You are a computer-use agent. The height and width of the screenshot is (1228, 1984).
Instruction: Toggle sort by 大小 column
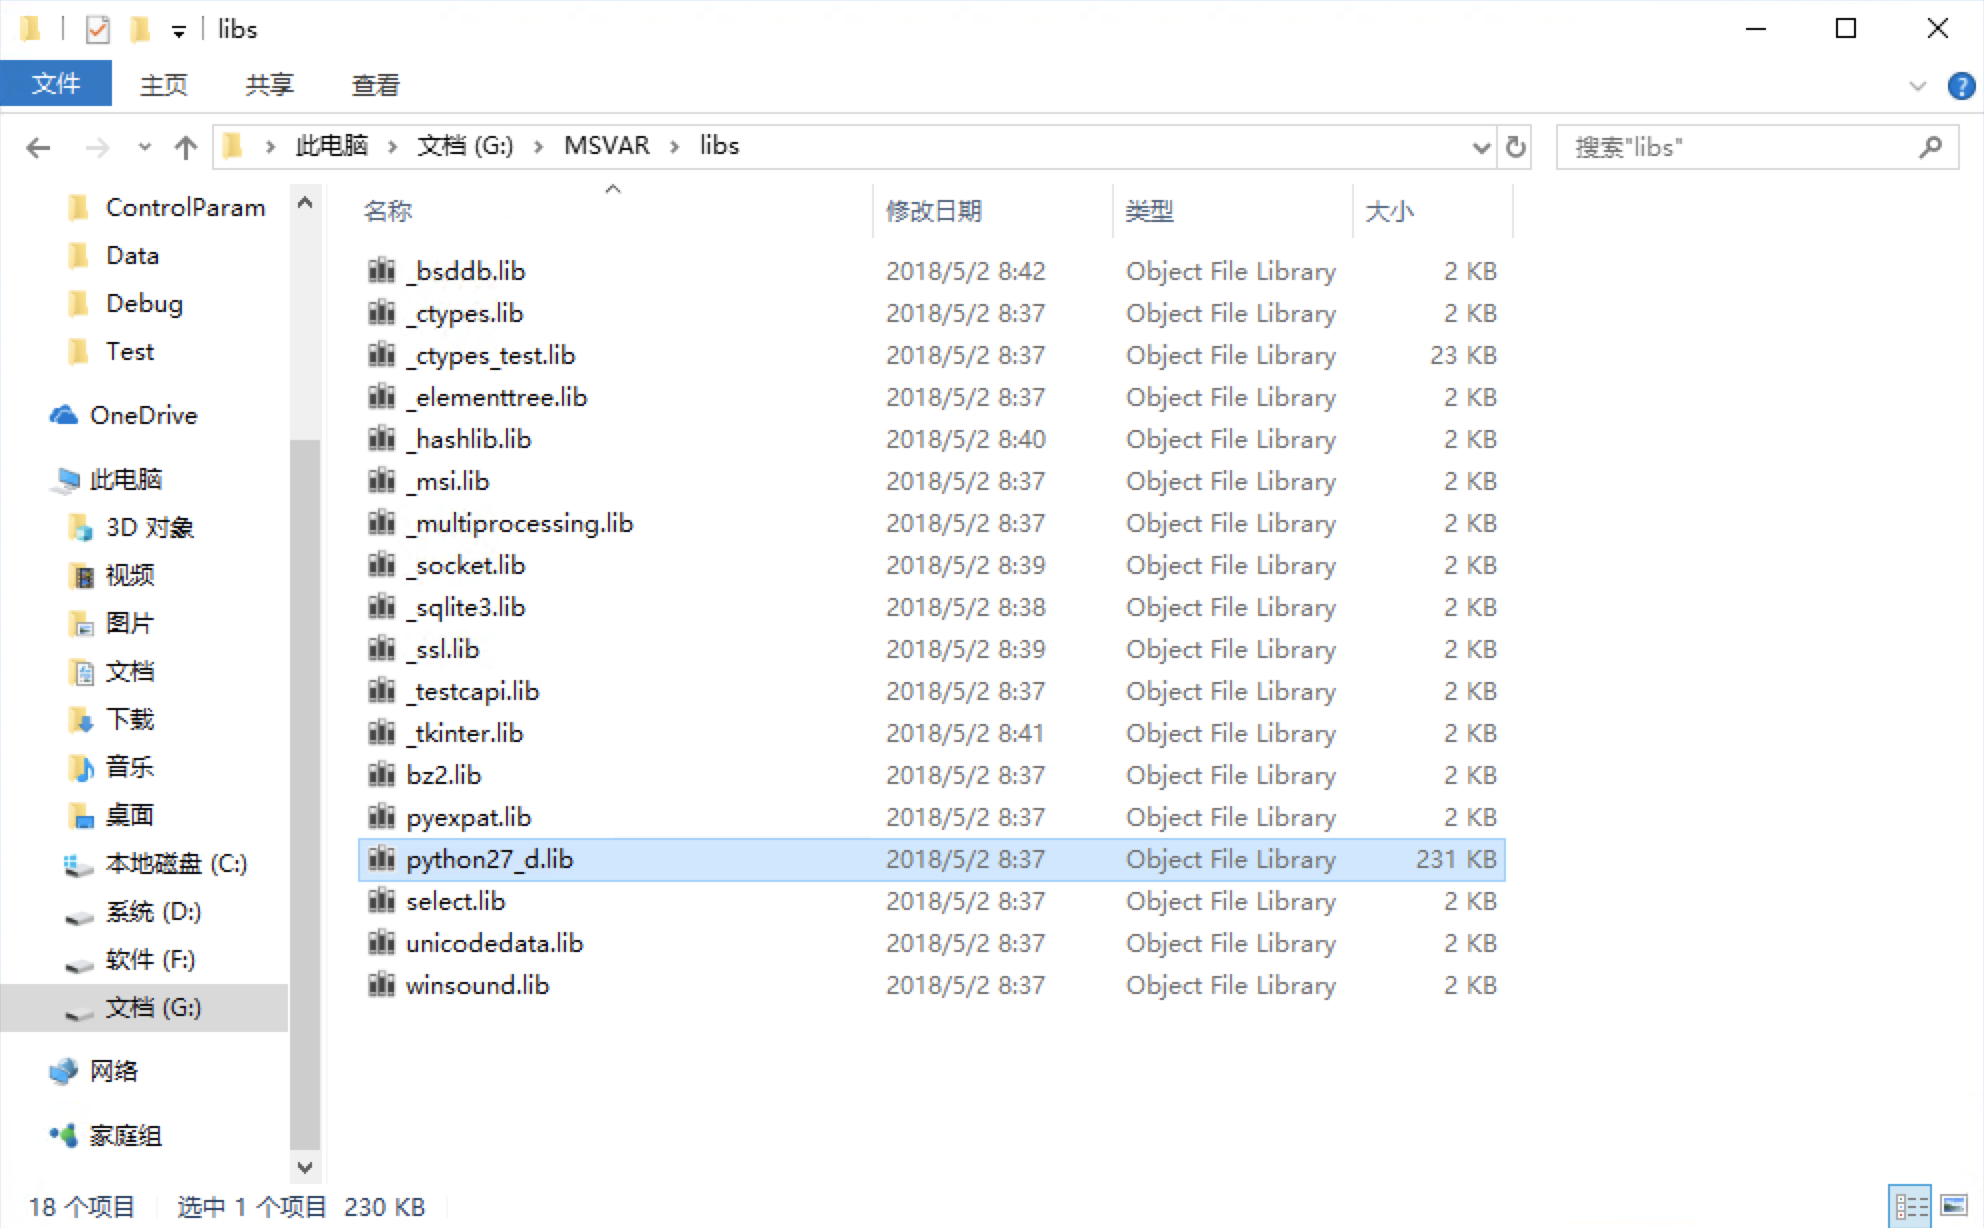[1390, 211]
